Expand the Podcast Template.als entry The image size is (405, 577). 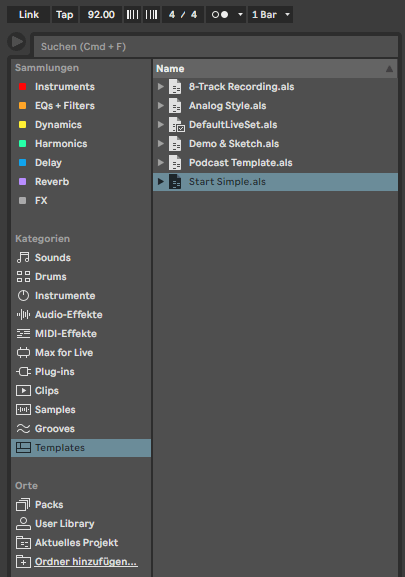point(160,162)
